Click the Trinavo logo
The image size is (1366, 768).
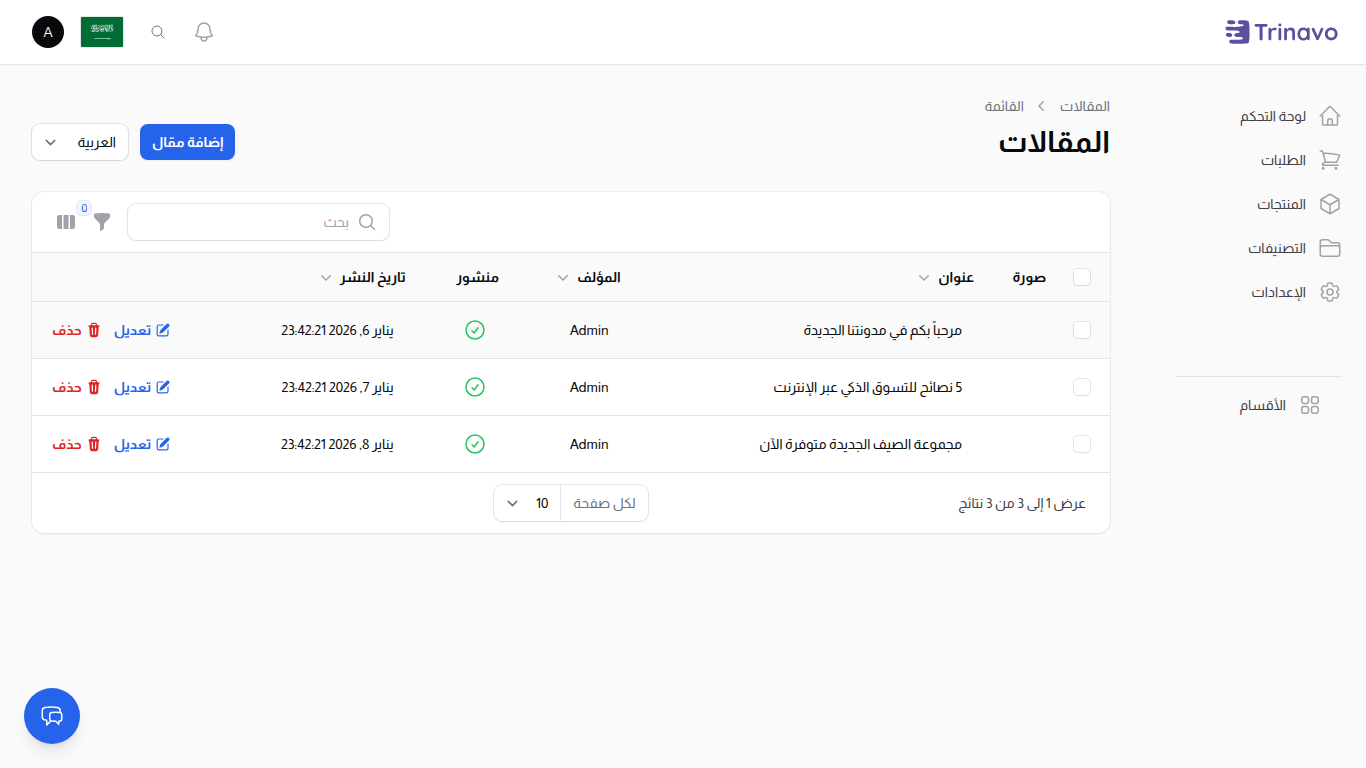[x=1282, y=31]
